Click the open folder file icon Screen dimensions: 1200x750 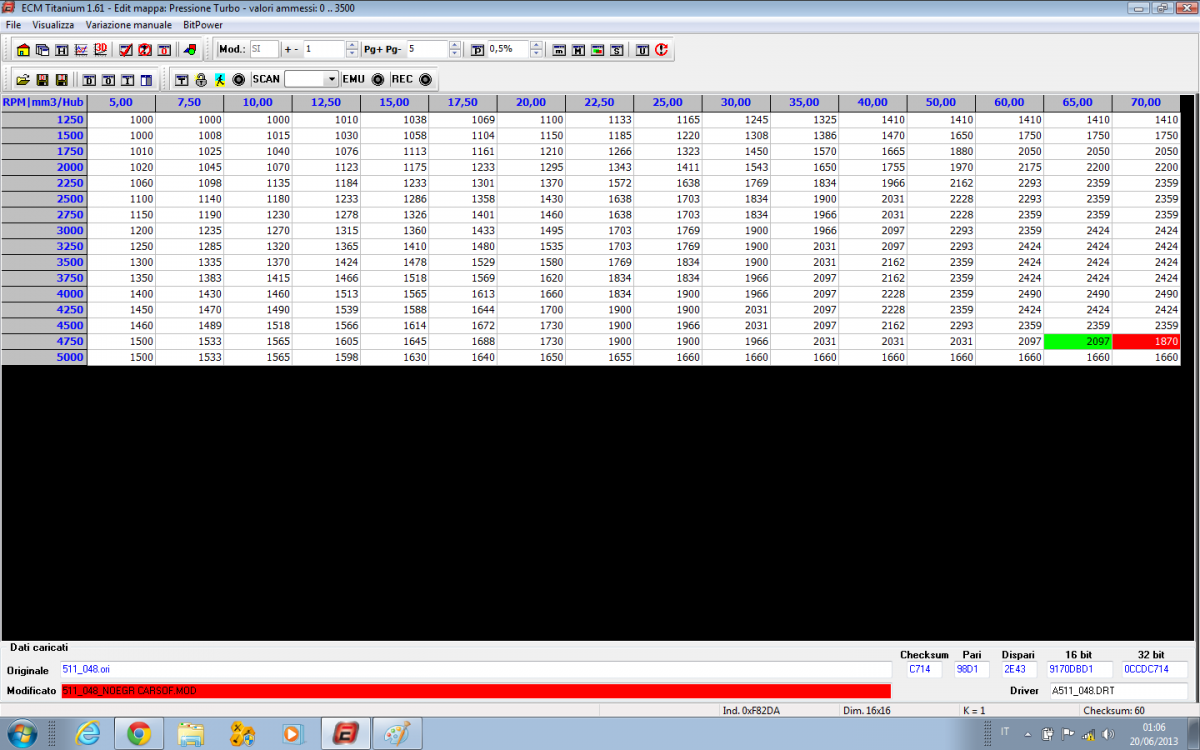[22, 79]
